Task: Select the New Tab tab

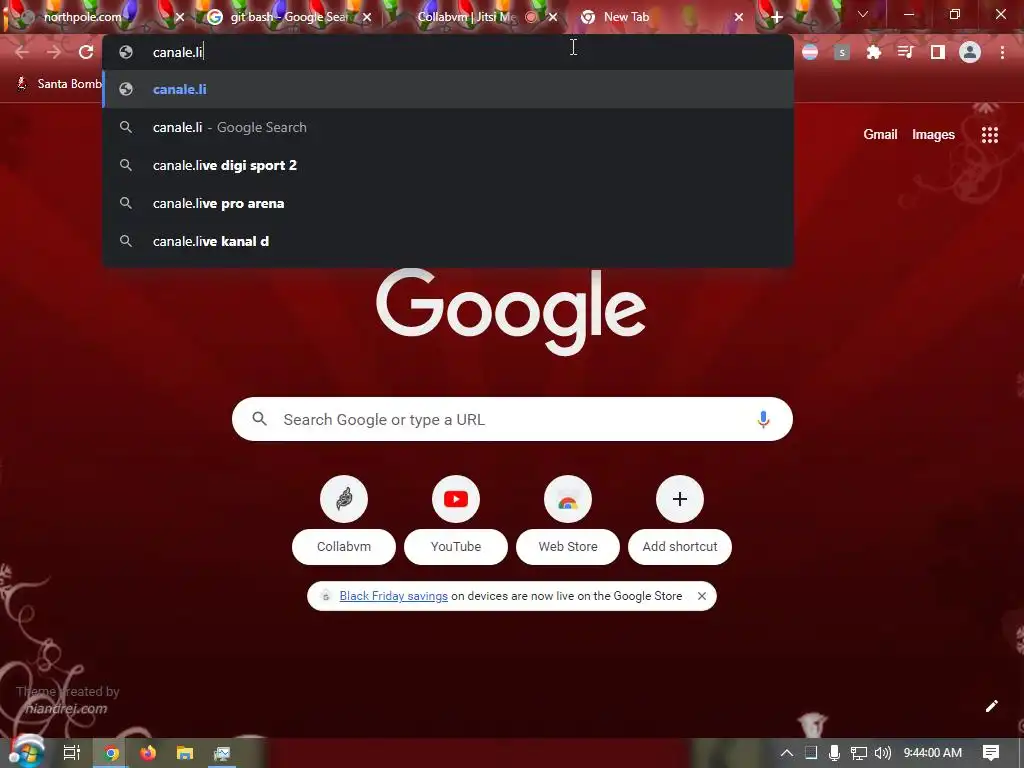Action: click(x=626, y=17)
